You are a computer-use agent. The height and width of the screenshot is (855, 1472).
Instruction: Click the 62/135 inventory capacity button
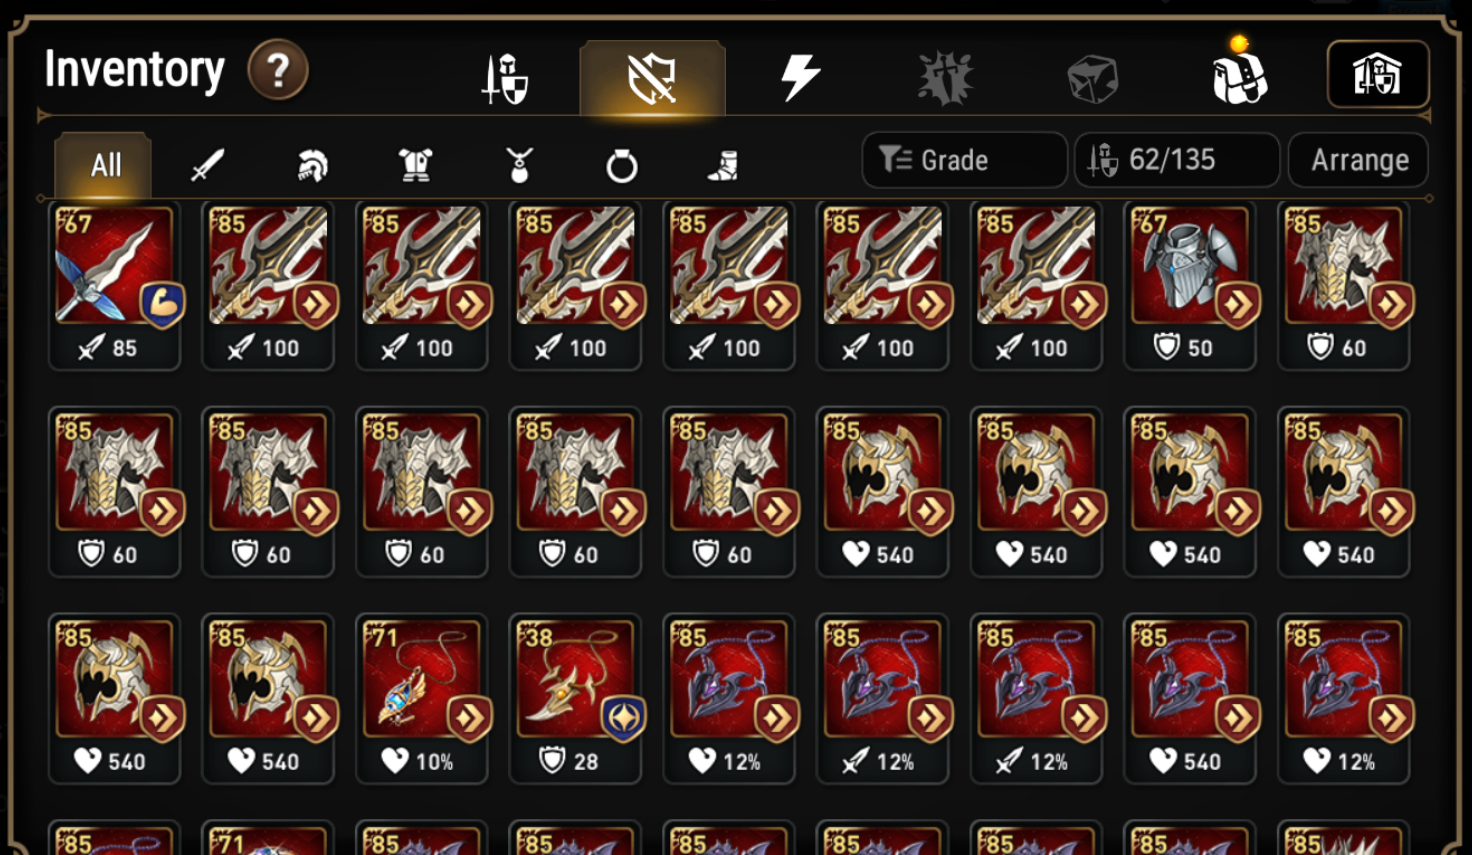coord(1177,160)
